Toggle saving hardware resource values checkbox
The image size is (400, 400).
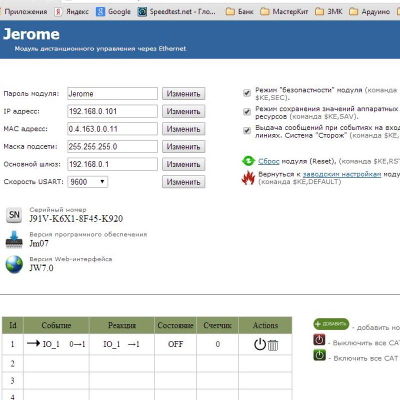(x=247, y=112)
